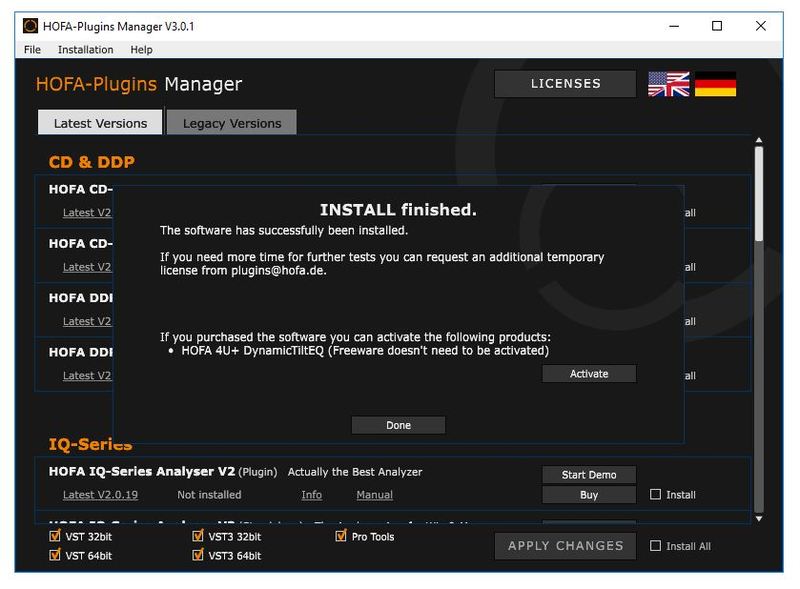Screen dimensions: 800x589
Task: Click the 'Not installed' status text
Action: (x=209, y=495)
